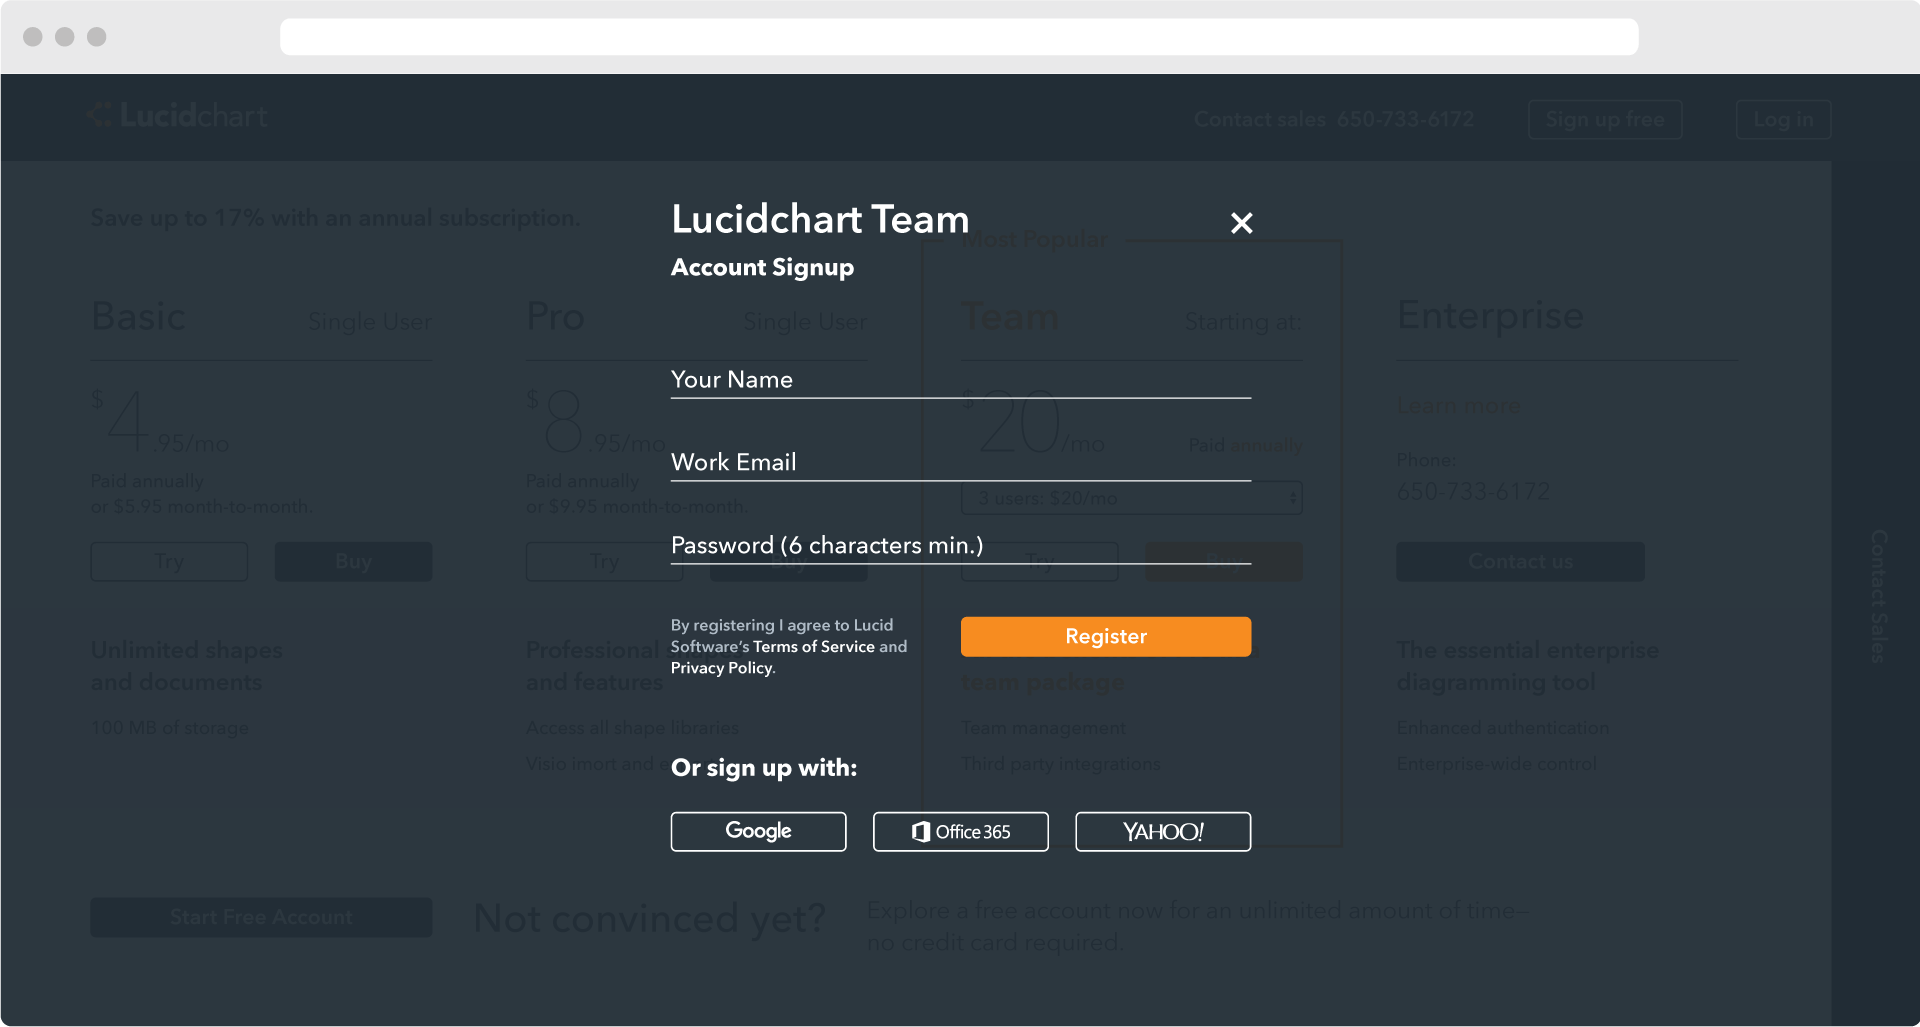
Task: Sign up with Google
Action: [x=758, y=832]
